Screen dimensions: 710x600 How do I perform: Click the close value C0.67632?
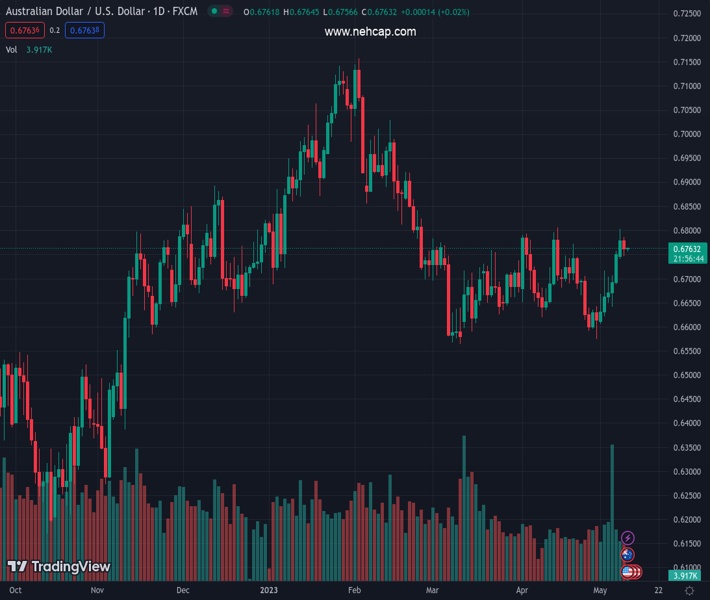[379, 12]
